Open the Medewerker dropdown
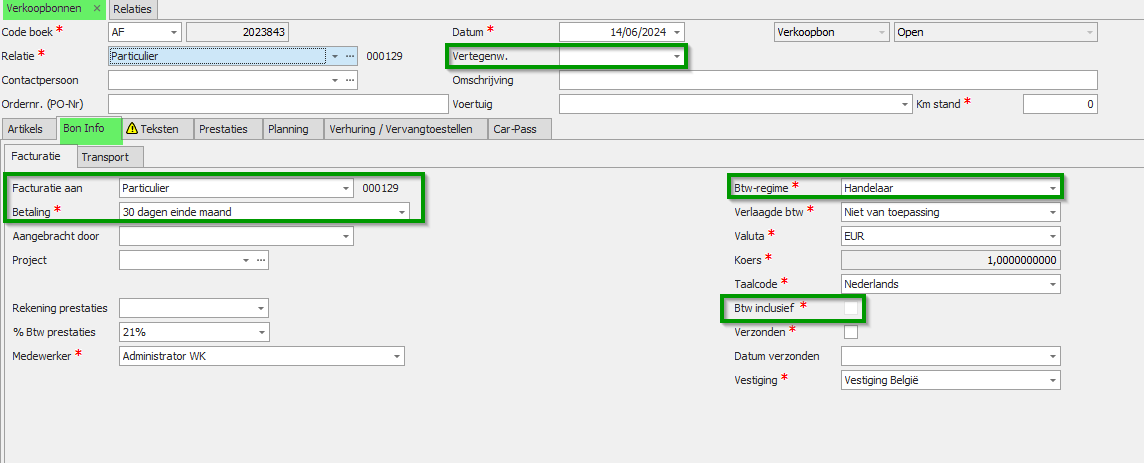This screenshot has width=1144, height=463. (x=397, y=357)
